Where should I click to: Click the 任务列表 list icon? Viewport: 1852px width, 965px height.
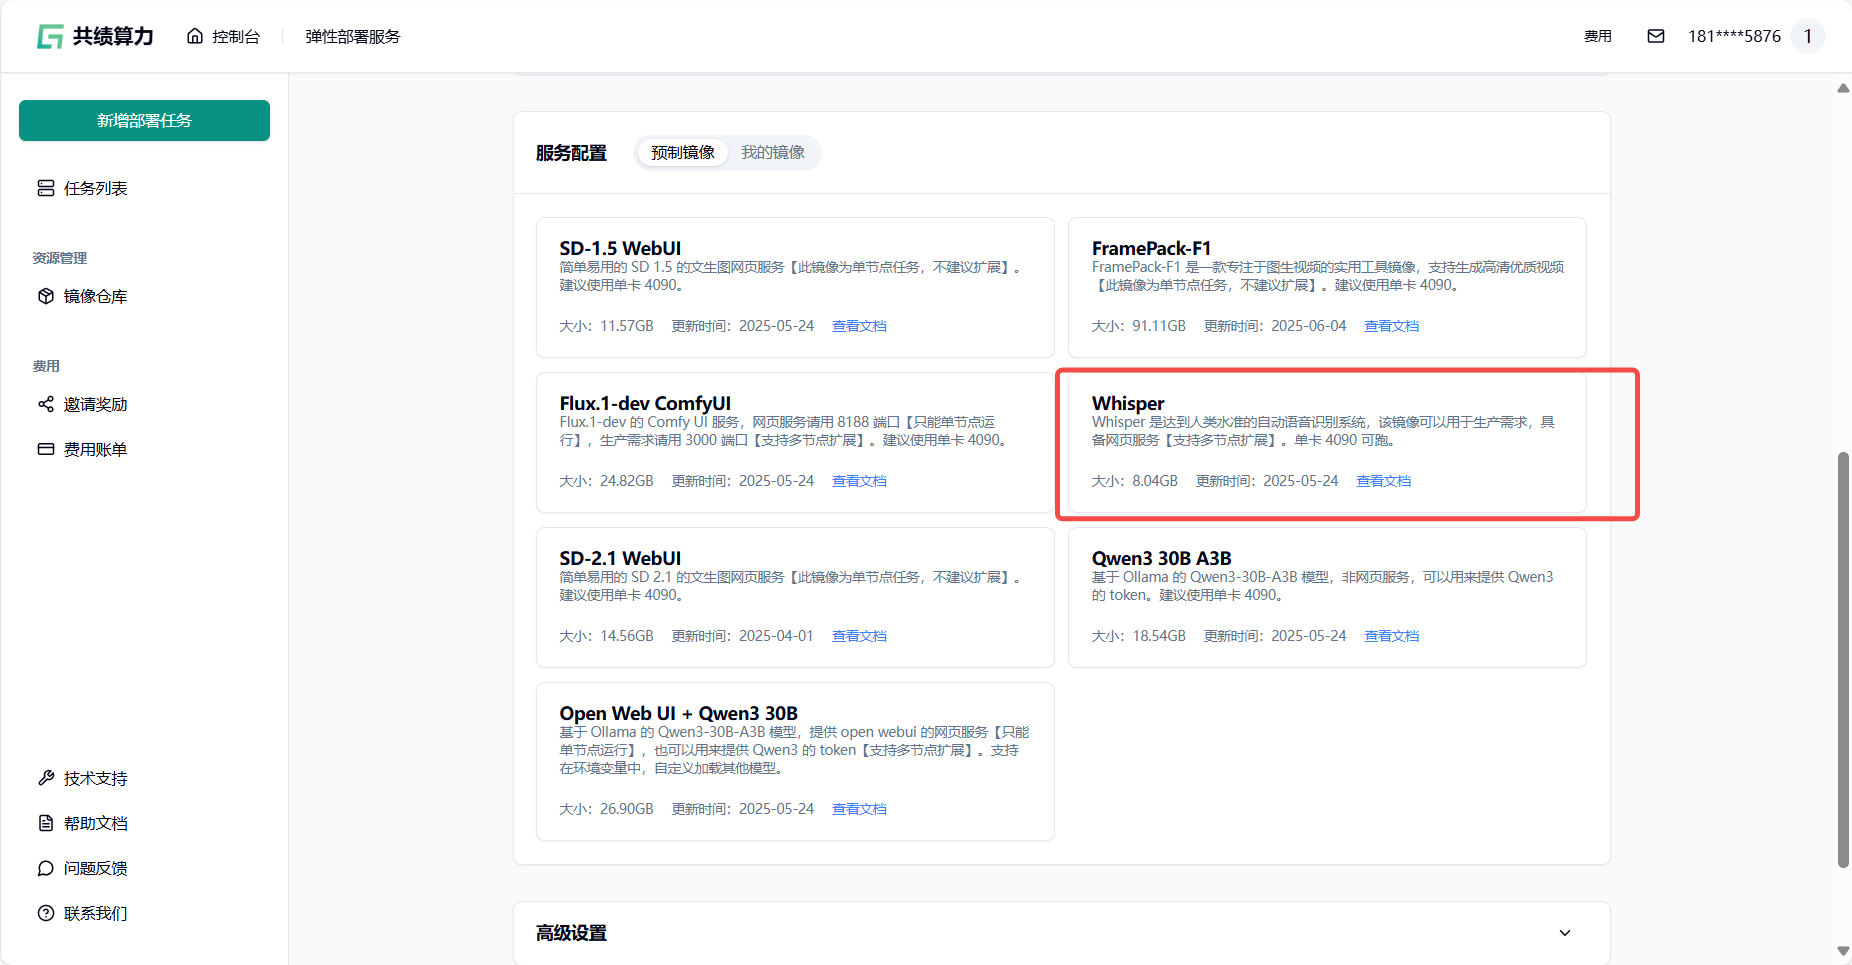46,189
